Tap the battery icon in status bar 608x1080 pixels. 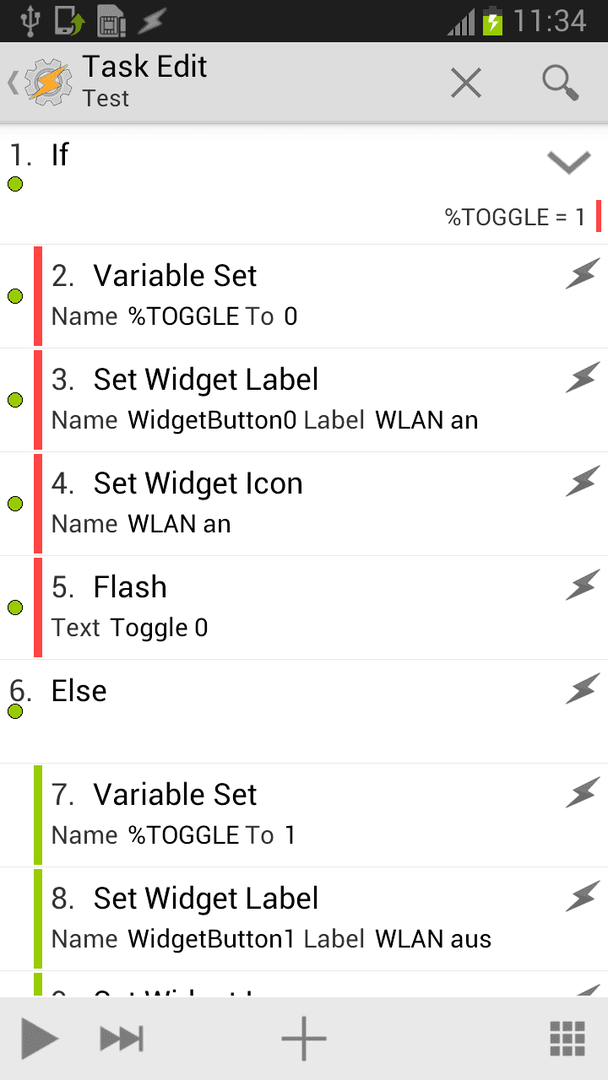click(492, 21)
